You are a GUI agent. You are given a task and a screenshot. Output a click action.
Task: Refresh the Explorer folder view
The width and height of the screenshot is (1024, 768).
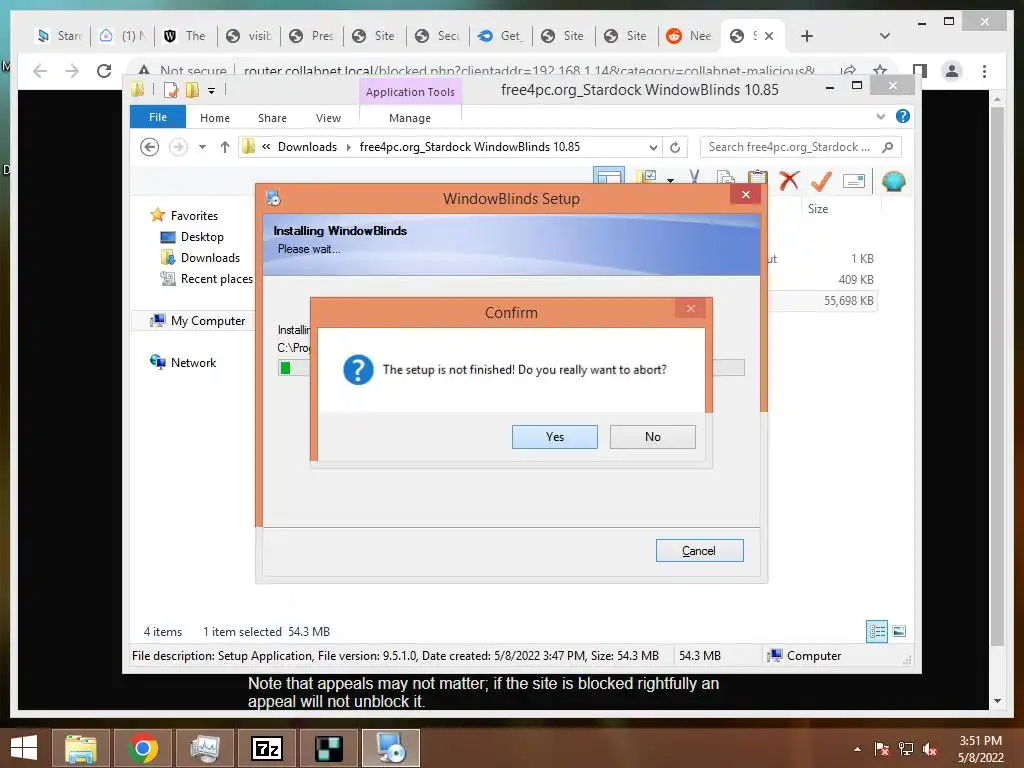coord(675,147)
